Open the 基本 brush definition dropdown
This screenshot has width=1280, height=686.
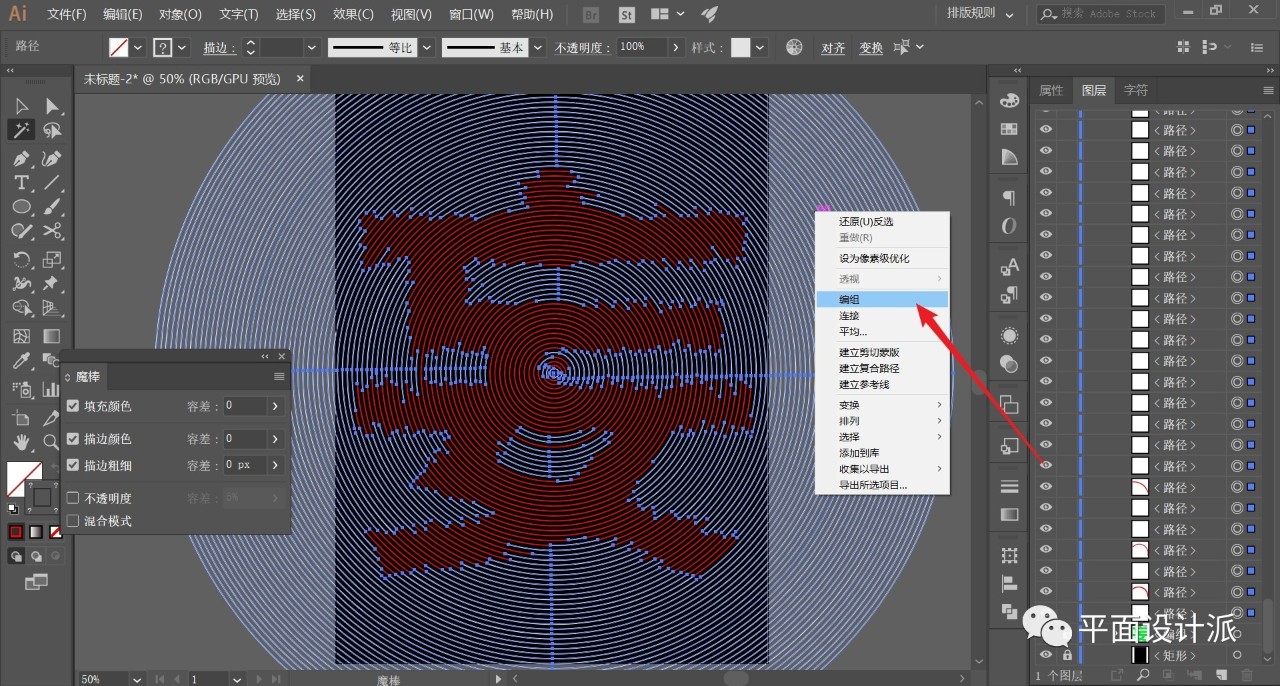coord(539,47)
